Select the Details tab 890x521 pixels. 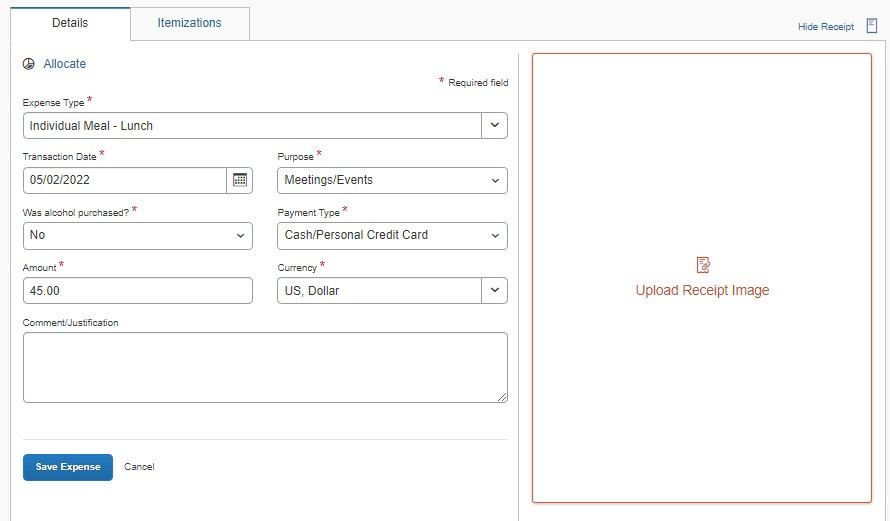click(67, 23)
